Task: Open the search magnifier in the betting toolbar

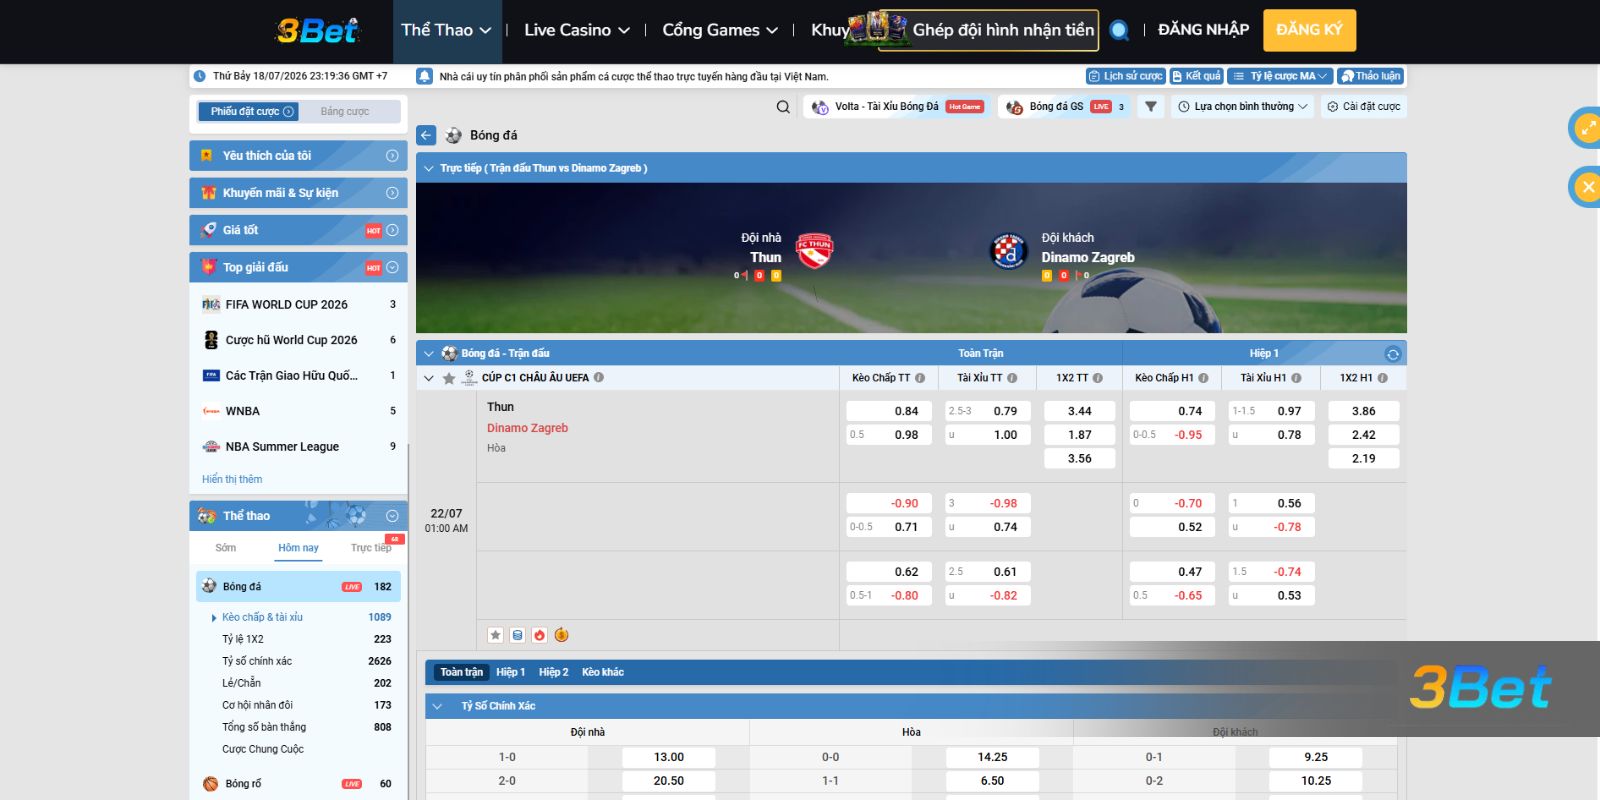Action: 783,107
